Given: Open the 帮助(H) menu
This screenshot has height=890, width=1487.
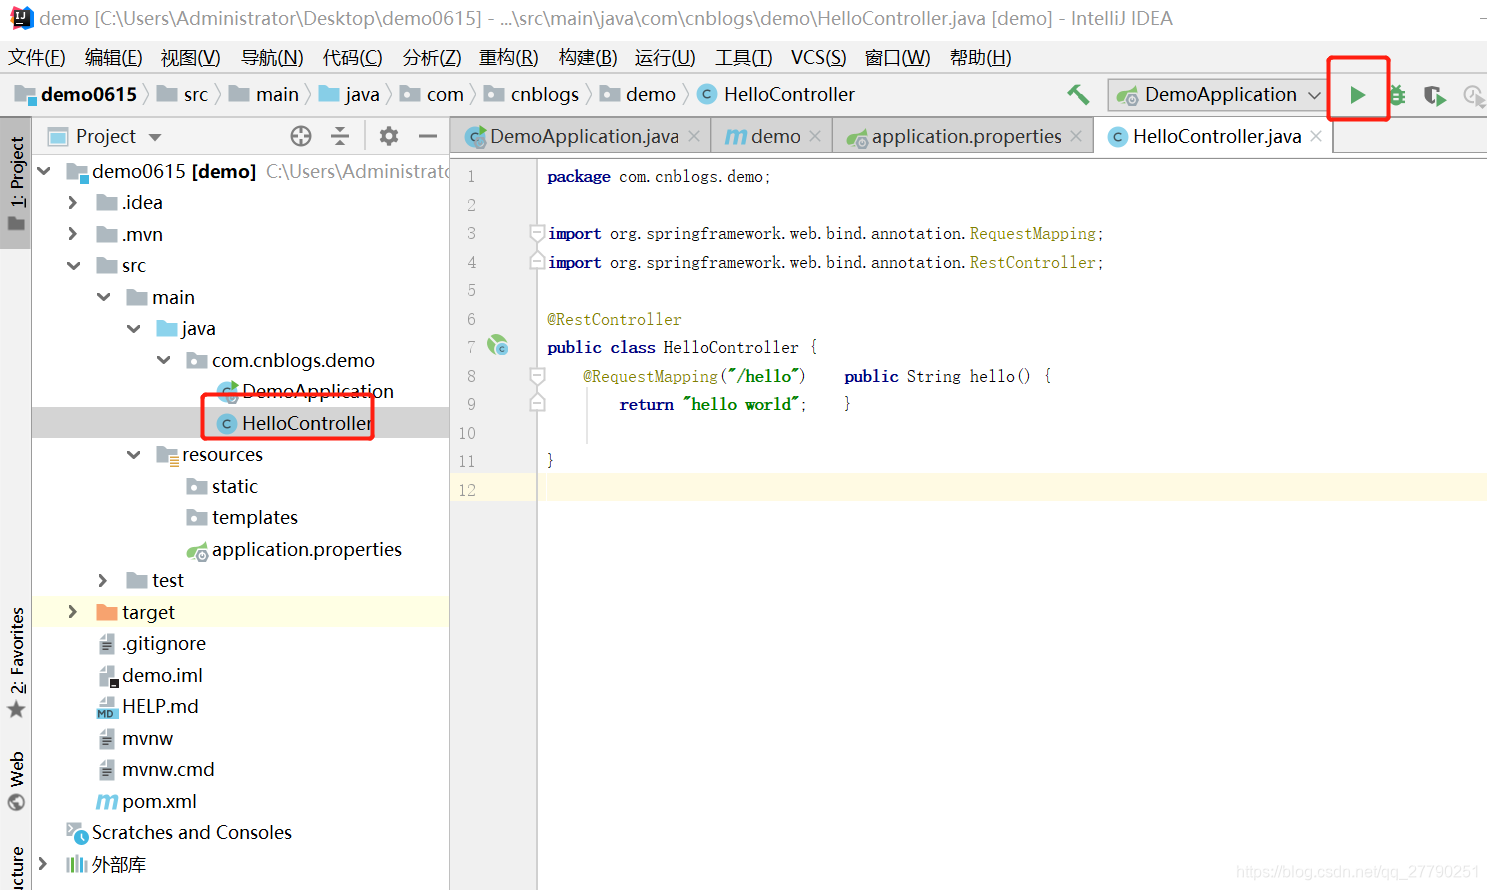Looking at the screenshot, I should (981, 58).
